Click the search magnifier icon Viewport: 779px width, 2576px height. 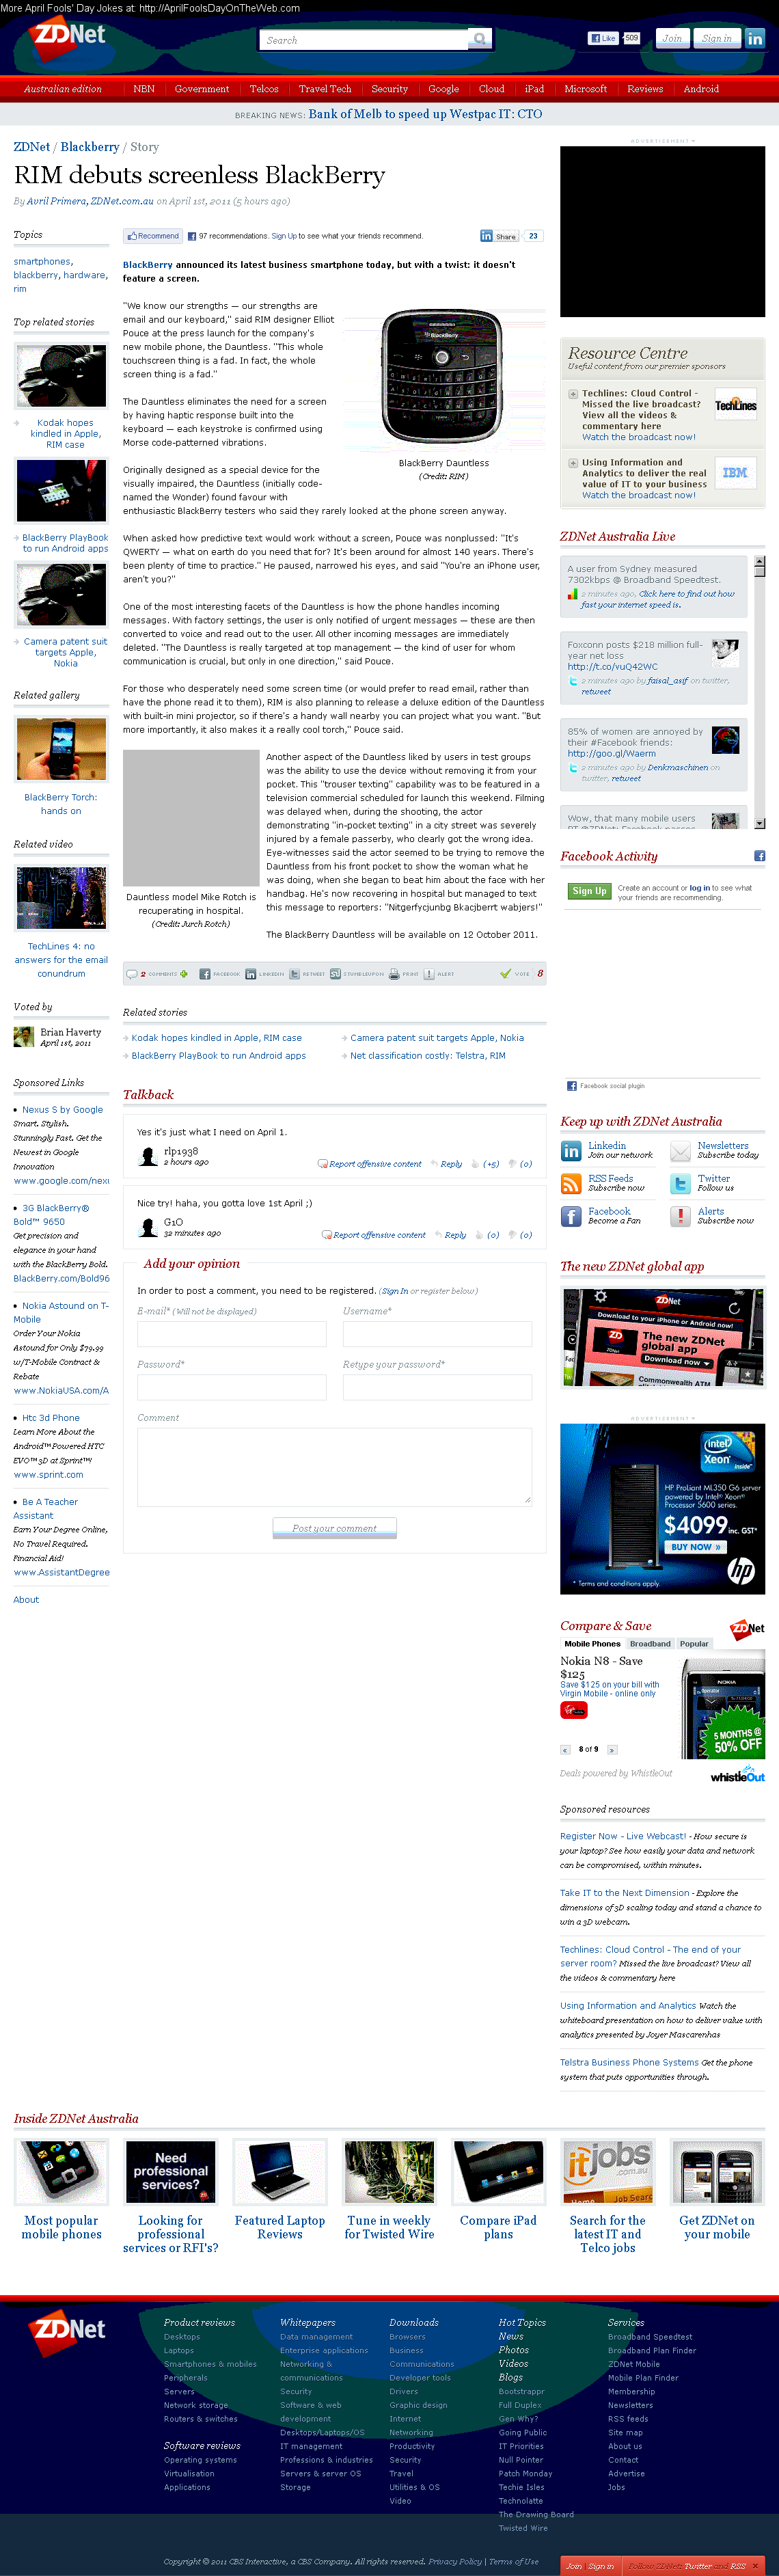pos(480,40)
